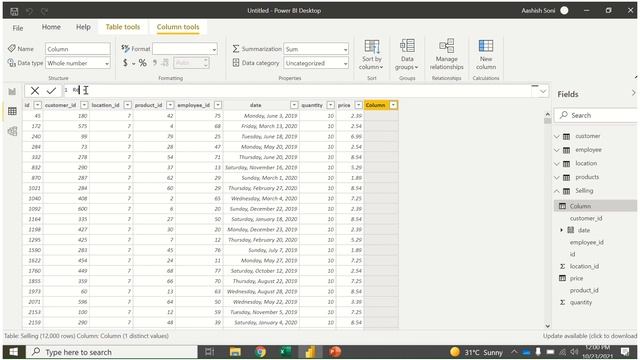Expand the customer table in Fields

pyautogui.click(x=557, y=136)
